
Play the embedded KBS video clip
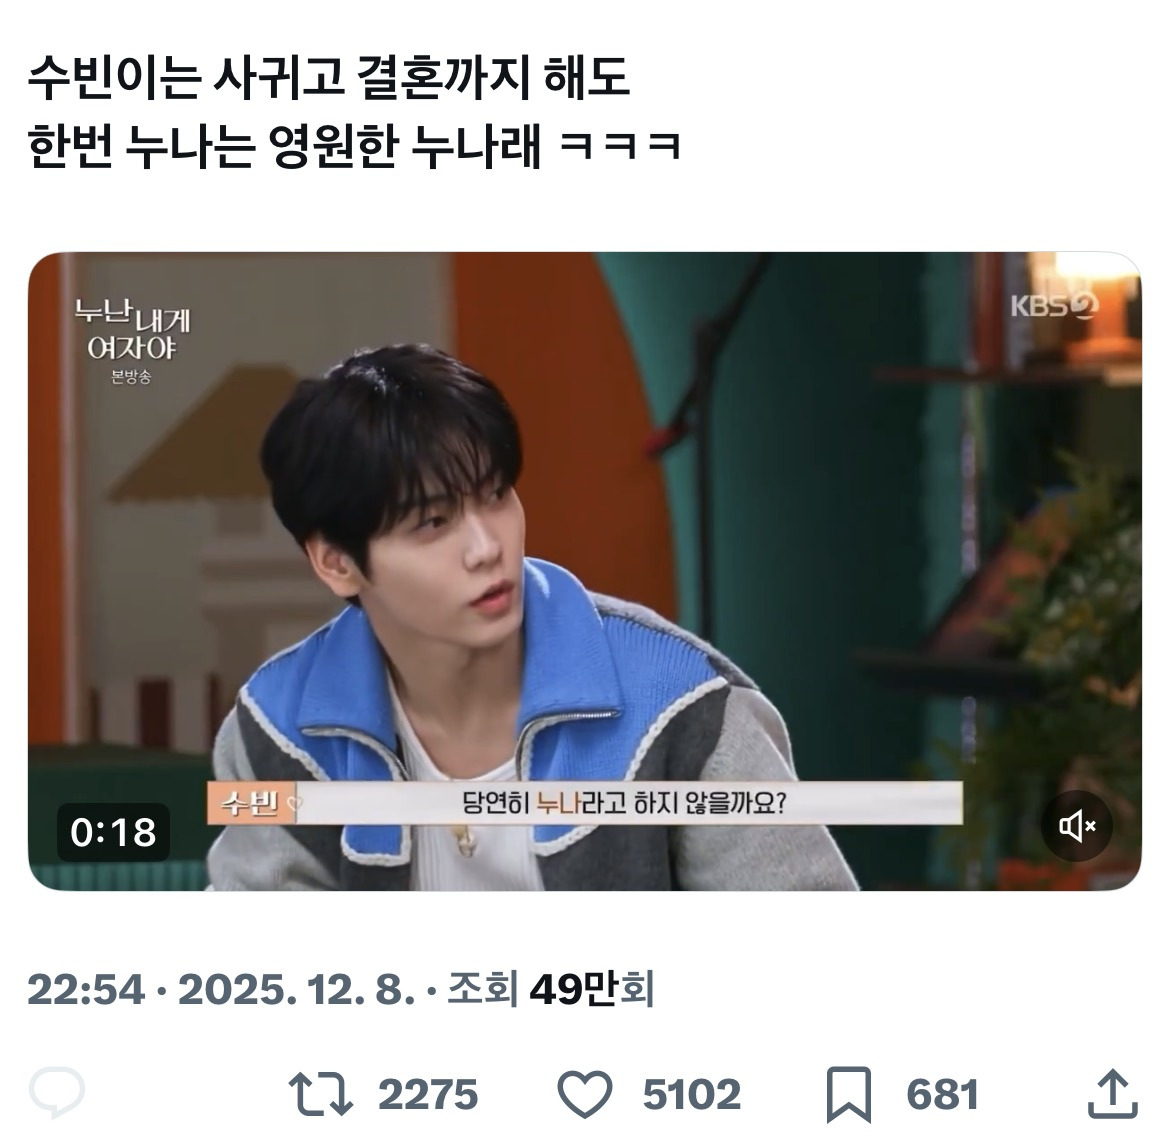585,571
